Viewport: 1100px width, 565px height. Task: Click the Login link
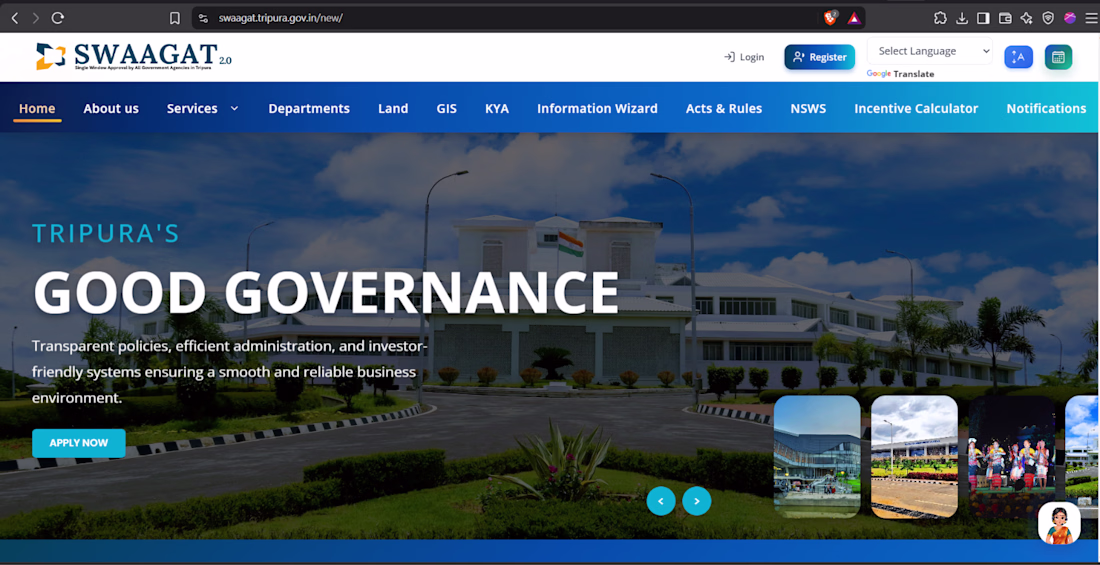[x=744, y=57]
